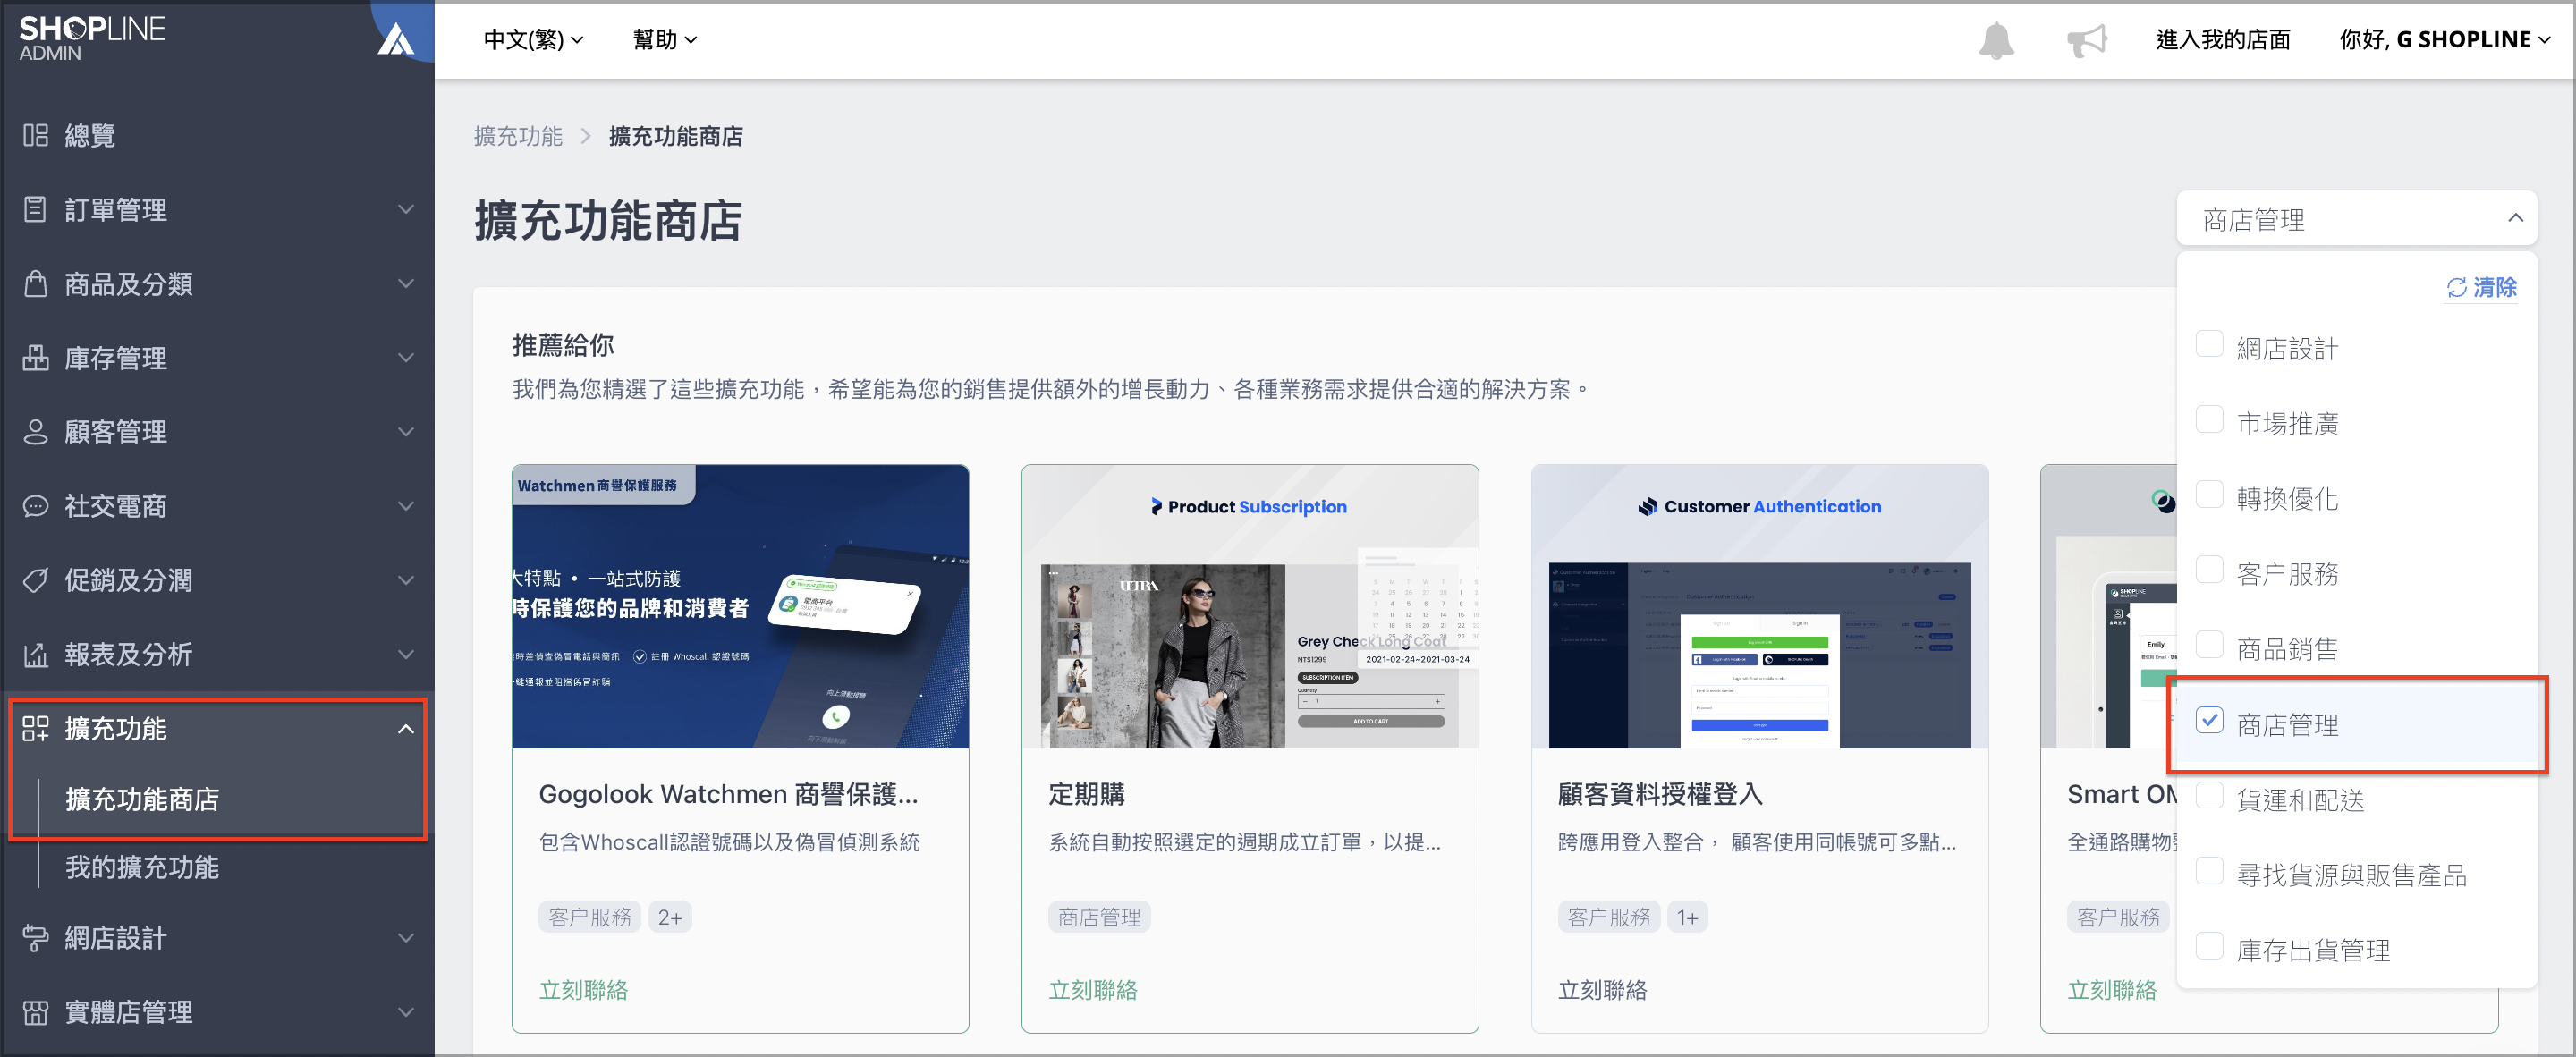
Task: Expand the 顧客管理 sidebar section chevron
Action: [x=405, y=431]
